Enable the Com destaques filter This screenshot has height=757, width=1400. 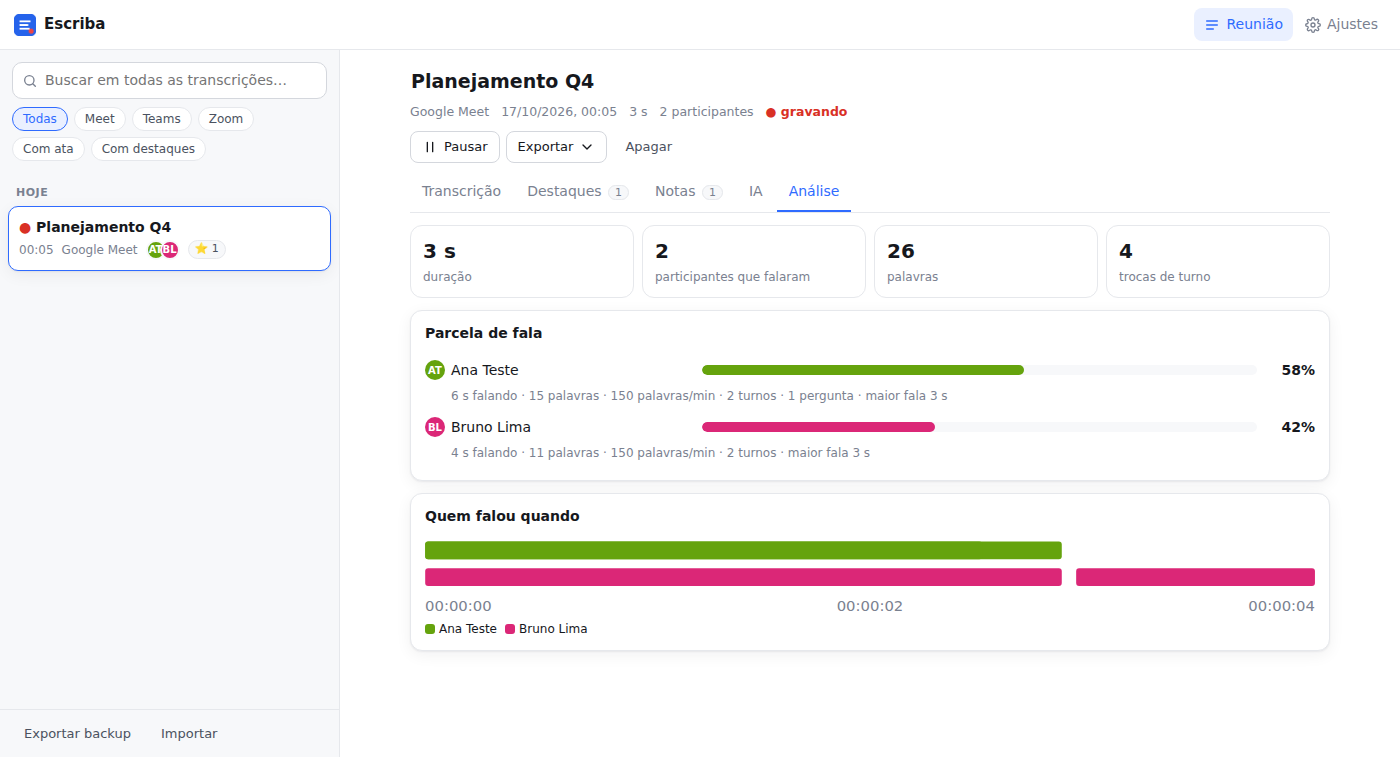click(148, 149)
